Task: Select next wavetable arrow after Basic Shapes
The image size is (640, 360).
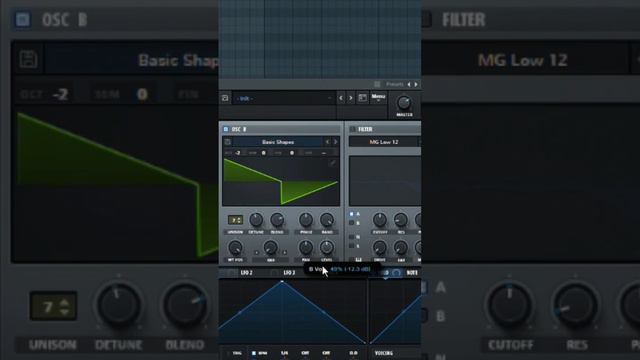Action: tap(336, 142)
